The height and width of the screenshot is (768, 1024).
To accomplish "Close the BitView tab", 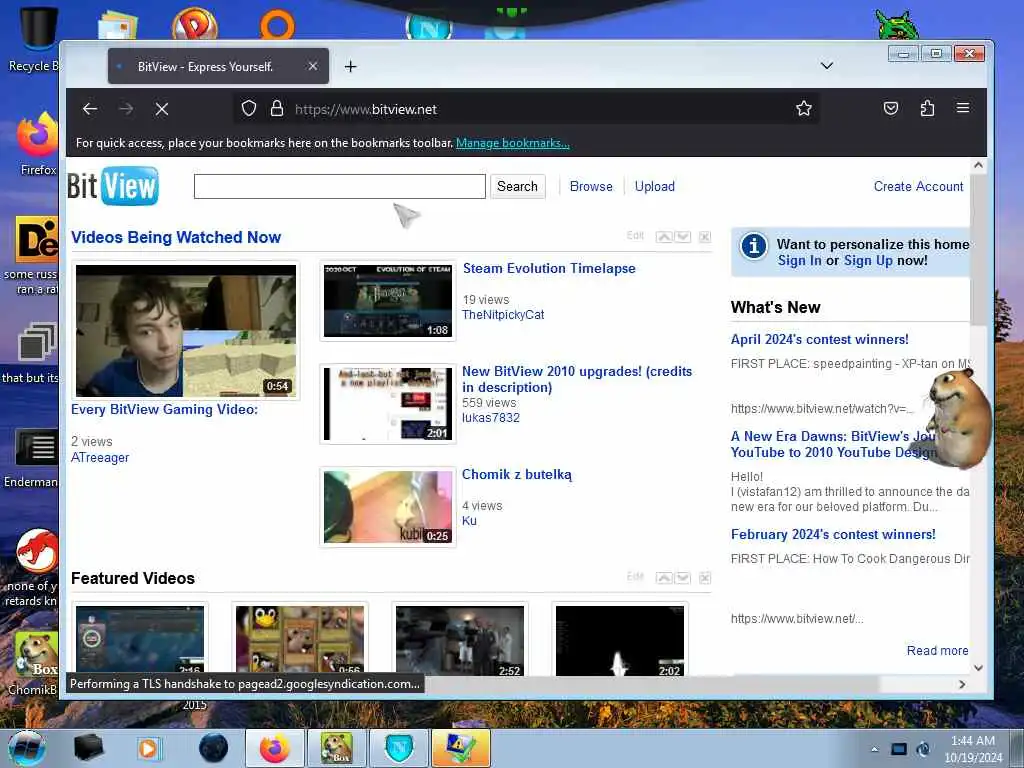I will tap(313, 66).
